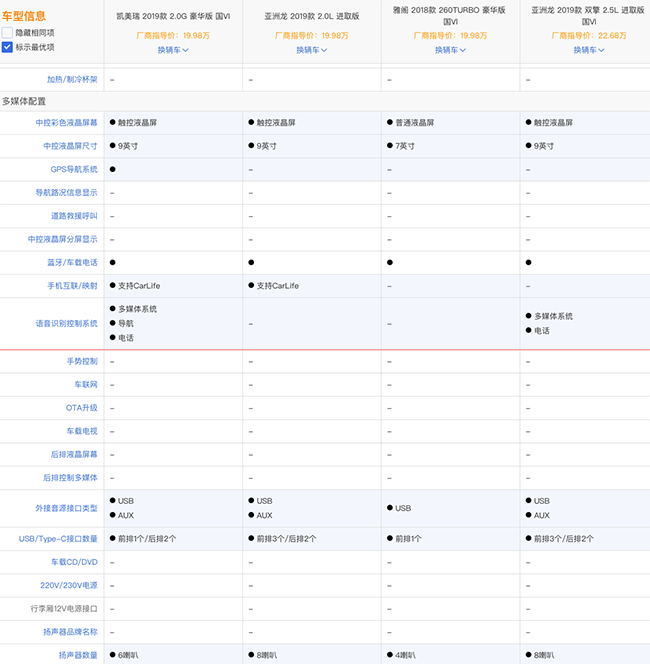The image size is (650, 664).
Task: Click the 亚洲龙 2019款 2.0L 进取版 title
Action: (312, 17)
